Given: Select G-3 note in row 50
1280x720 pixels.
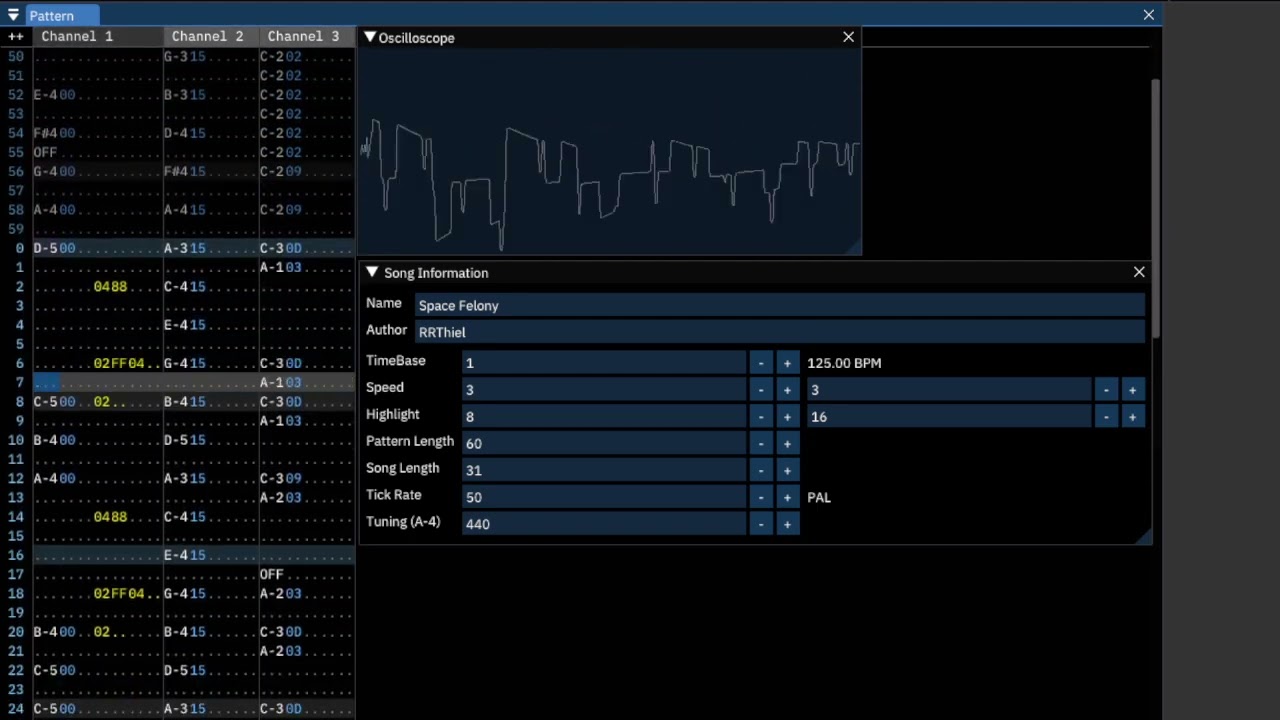Looking at the screenshot, I should 176,56.
